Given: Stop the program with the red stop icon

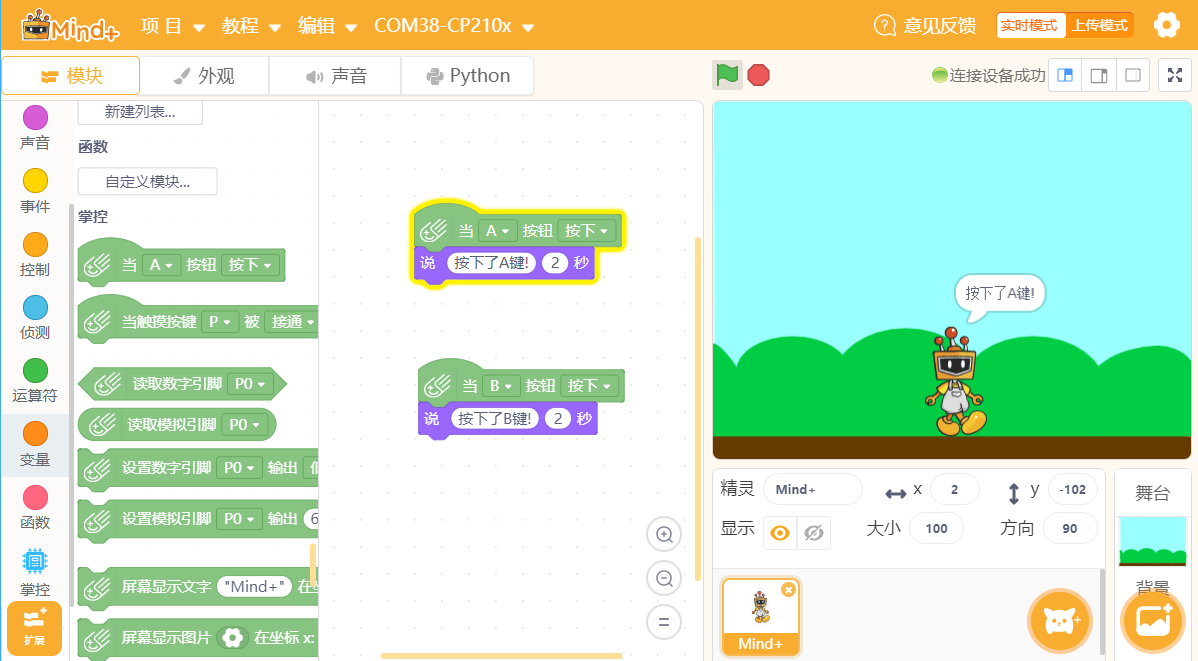Looking at the screenshot, I should [759, 75].
